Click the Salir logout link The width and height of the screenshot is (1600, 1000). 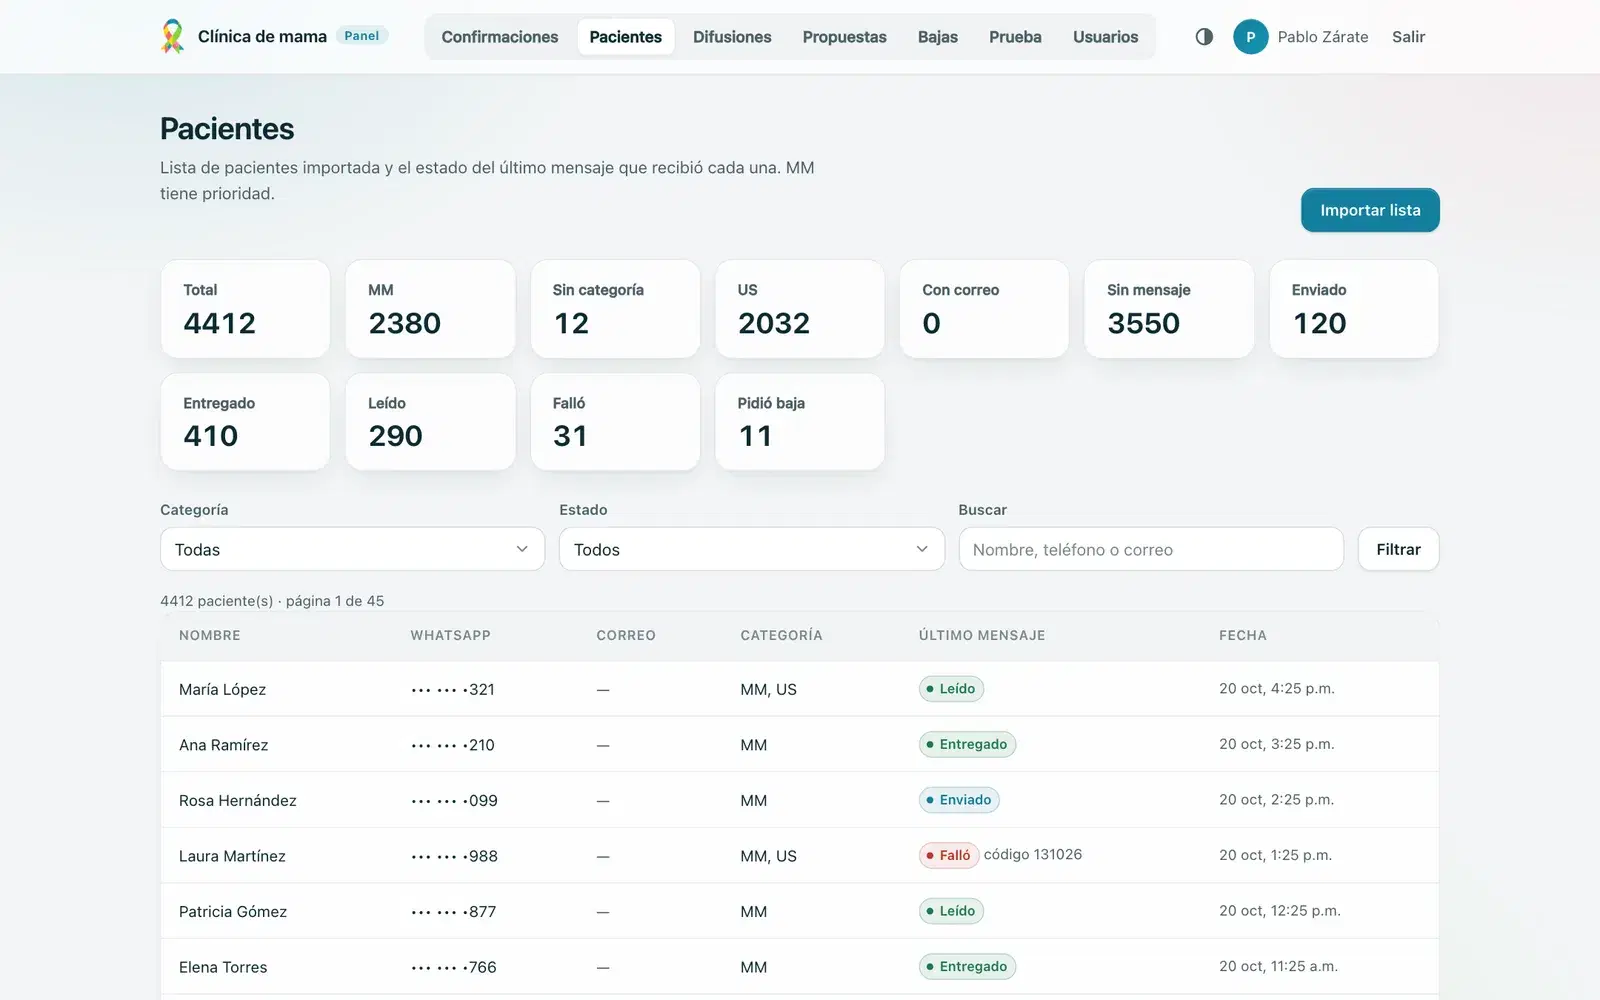pyautogui.click(x=1408, y=37)
